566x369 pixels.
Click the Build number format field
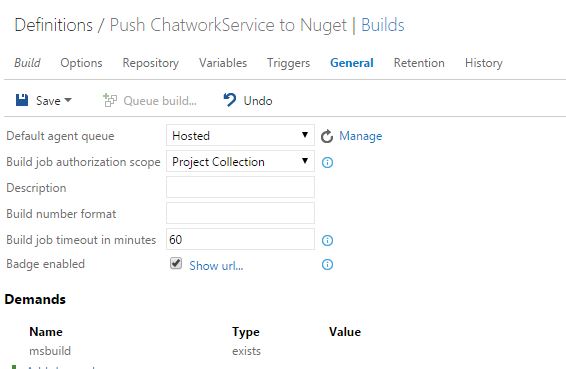240,213
